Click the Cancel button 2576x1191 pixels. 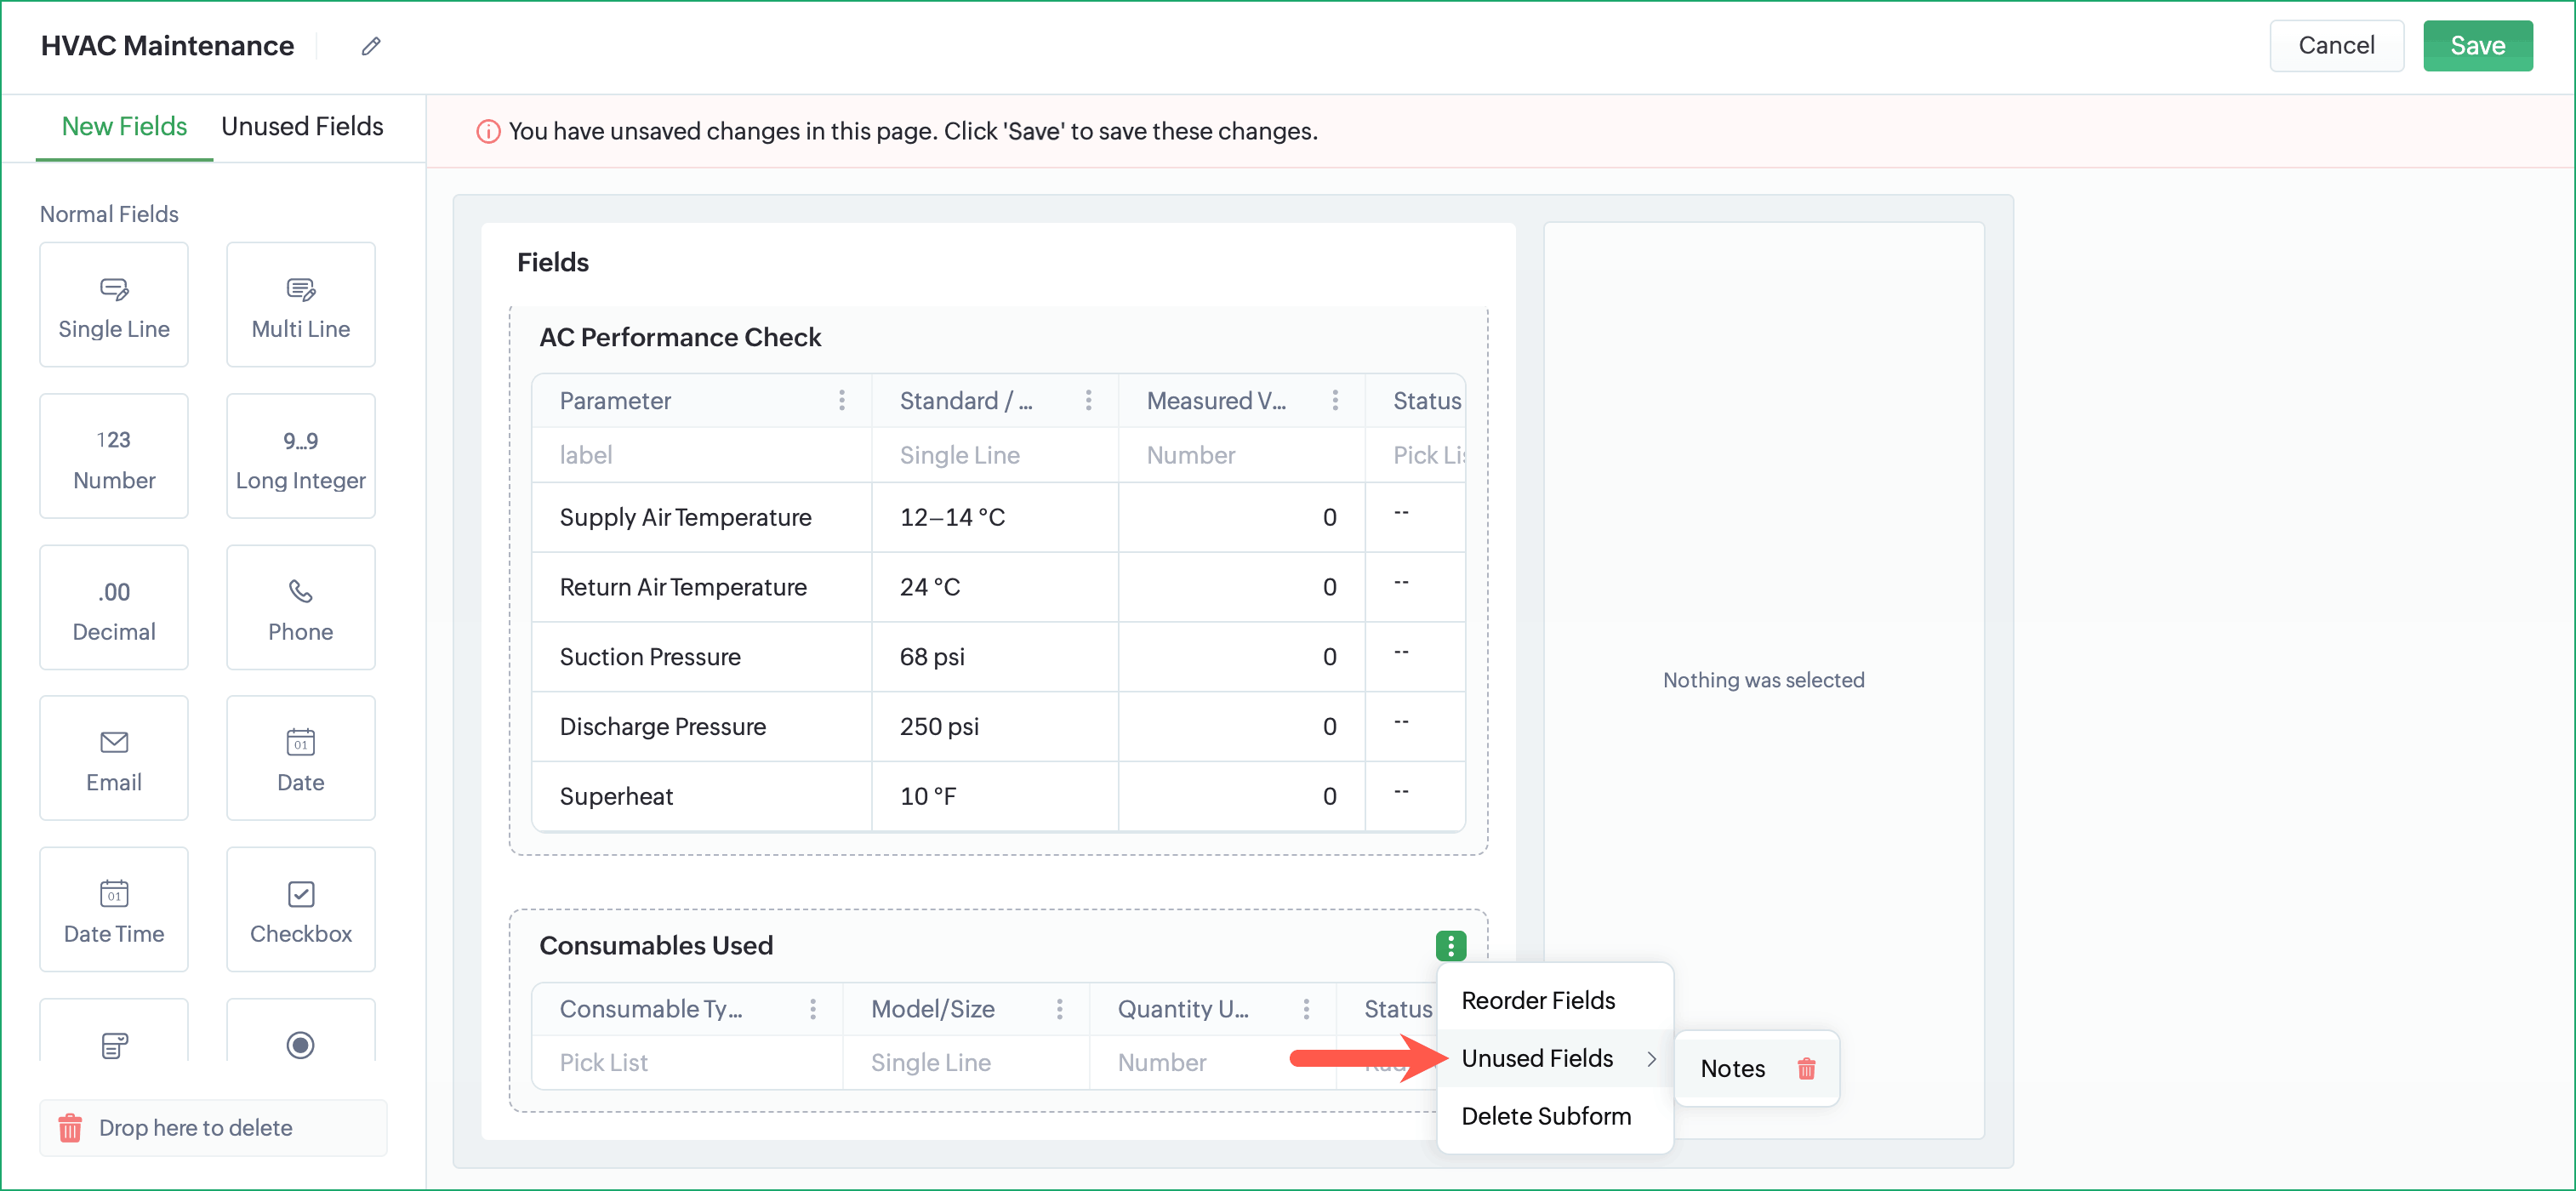point(2335,46)
